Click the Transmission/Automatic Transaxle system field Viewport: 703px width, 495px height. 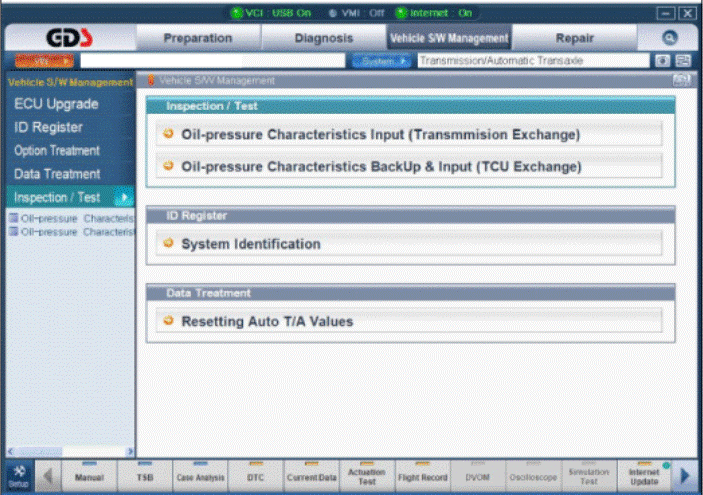coord(533,61)
